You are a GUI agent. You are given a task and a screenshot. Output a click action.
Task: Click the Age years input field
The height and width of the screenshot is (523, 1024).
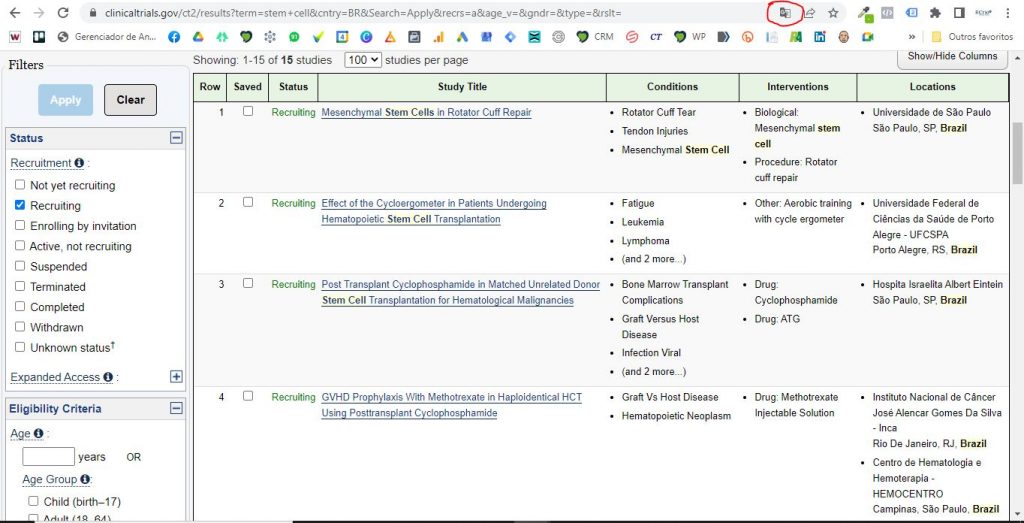[x=48, y=456]
